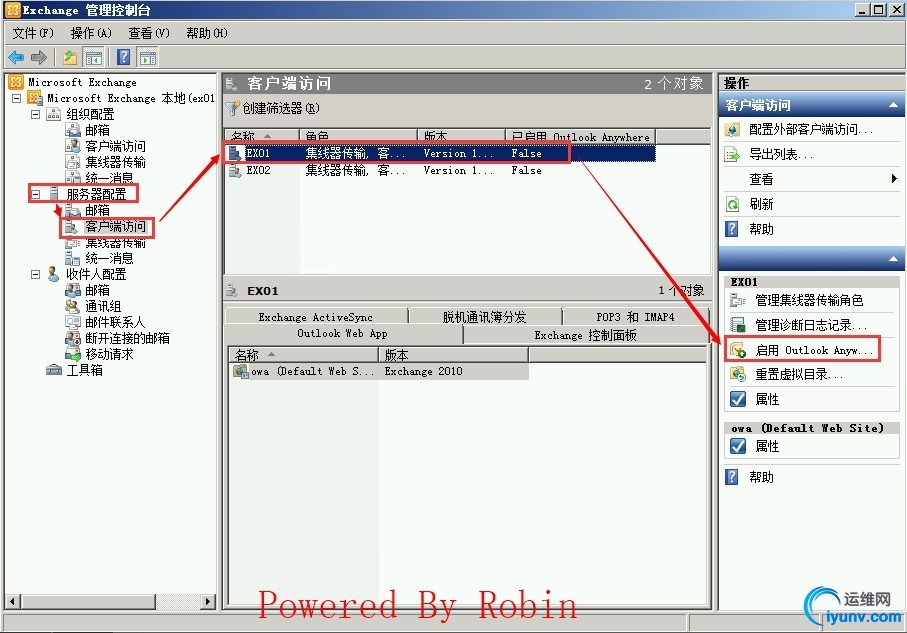Collapse the Microsoft Exchange 本地 node
The width and height of the screenshot is (907, 633).
pos(17,98)
